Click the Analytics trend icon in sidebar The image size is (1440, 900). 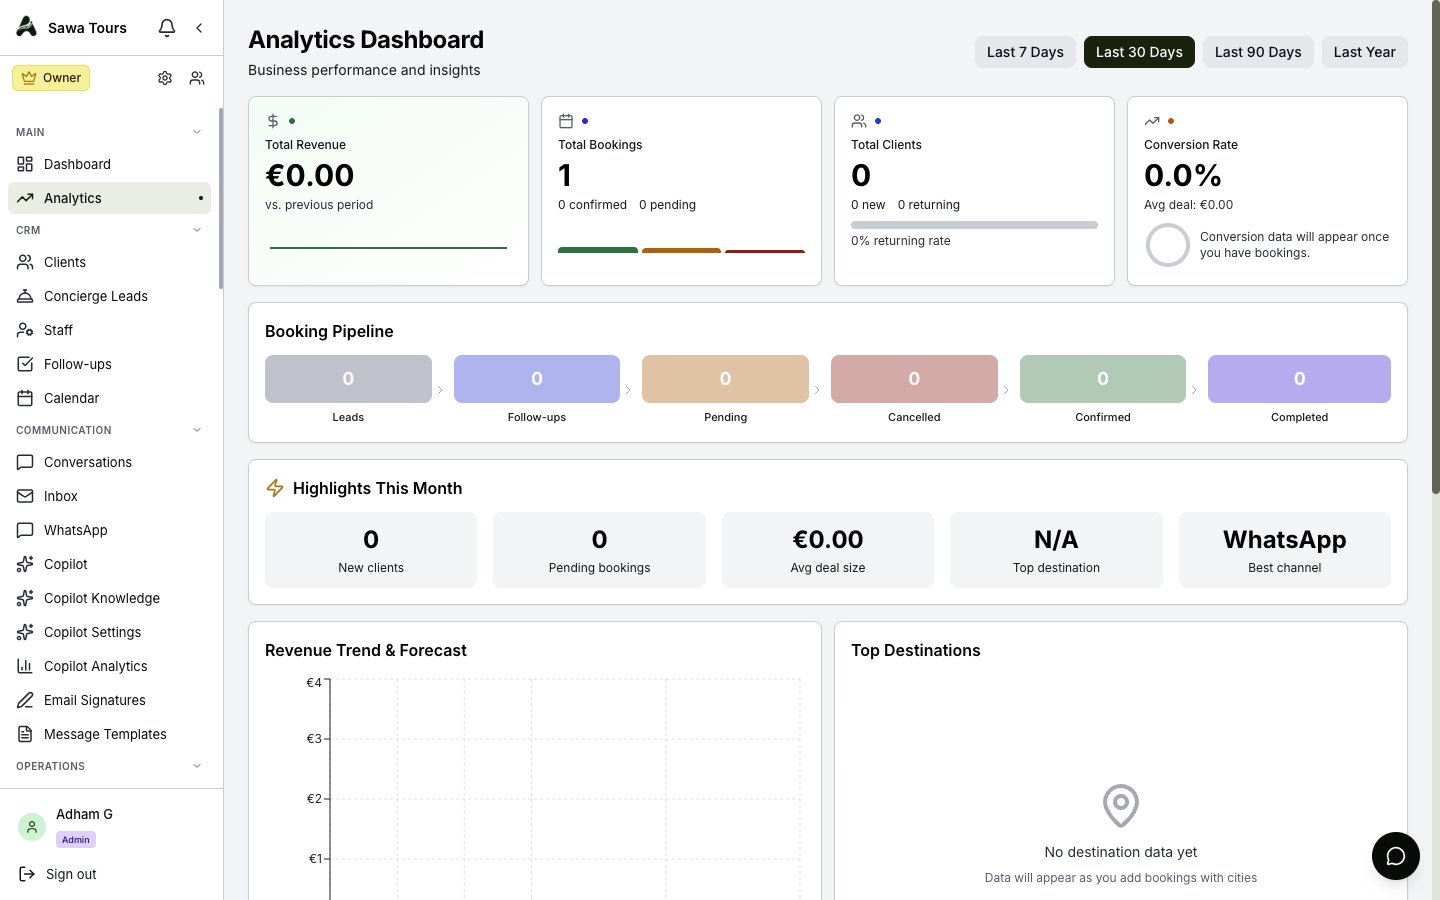(25, 198)
